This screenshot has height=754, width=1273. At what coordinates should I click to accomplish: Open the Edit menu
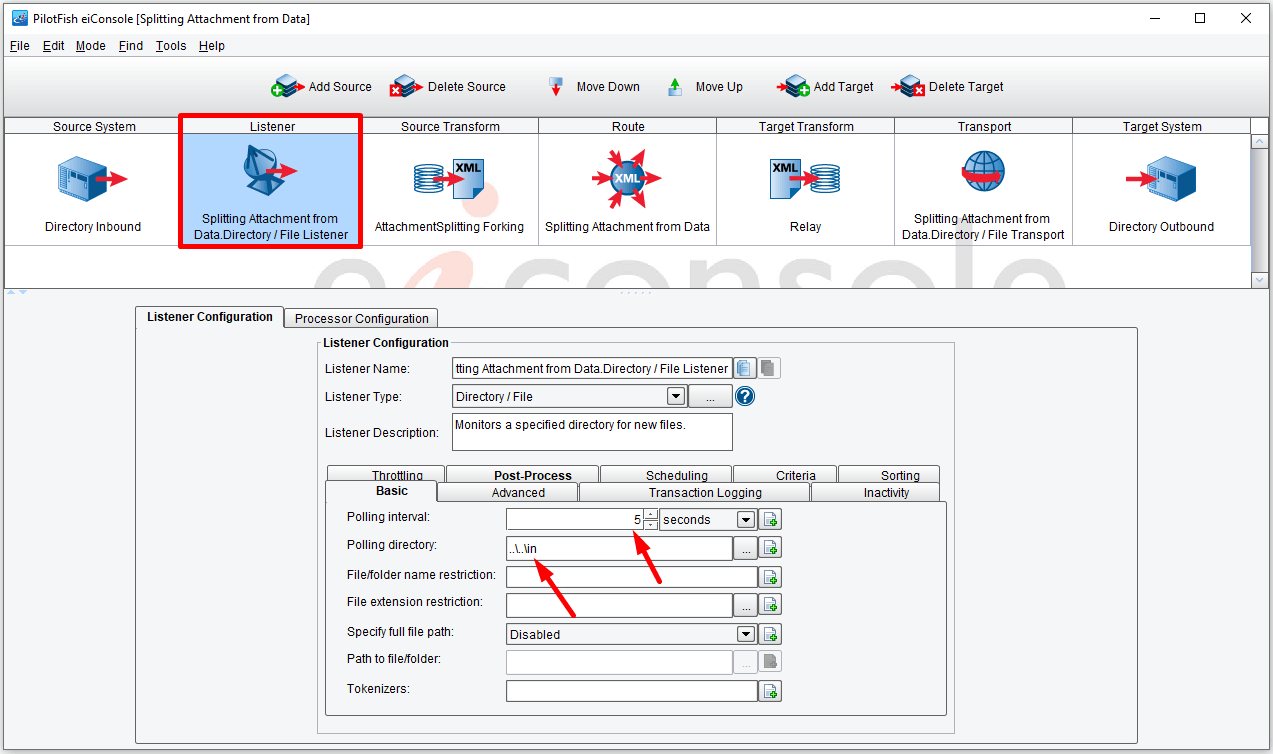click(x=53, y=46)
